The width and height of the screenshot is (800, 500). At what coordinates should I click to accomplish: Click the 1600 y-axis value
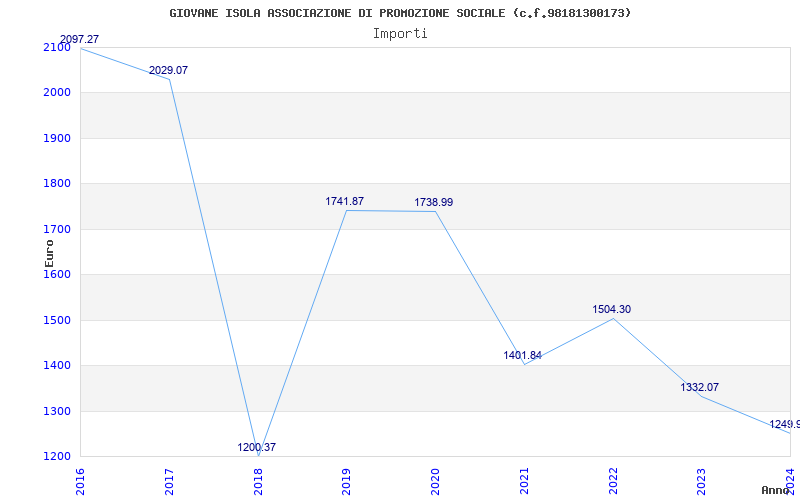point(57,274)
